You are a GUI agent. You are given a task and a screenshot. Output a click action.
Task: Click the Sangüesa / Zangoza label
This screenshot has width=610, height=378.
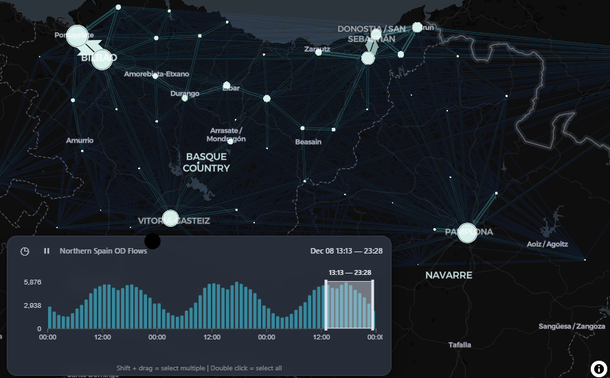coord(572,326)
